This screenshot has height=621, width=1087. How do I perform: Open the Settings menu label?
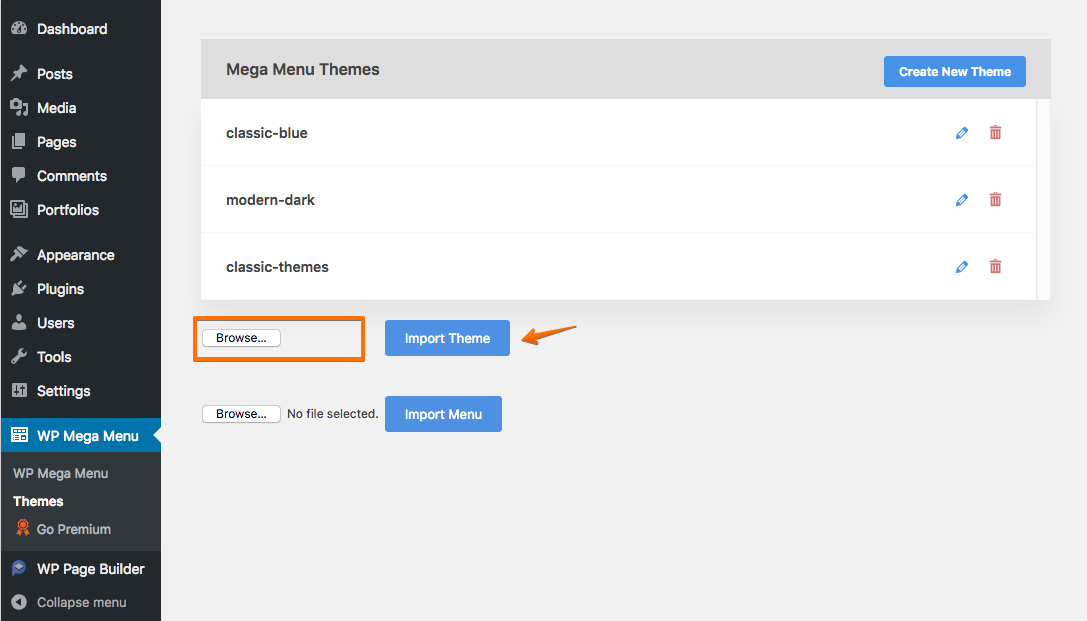pos(64,391)
